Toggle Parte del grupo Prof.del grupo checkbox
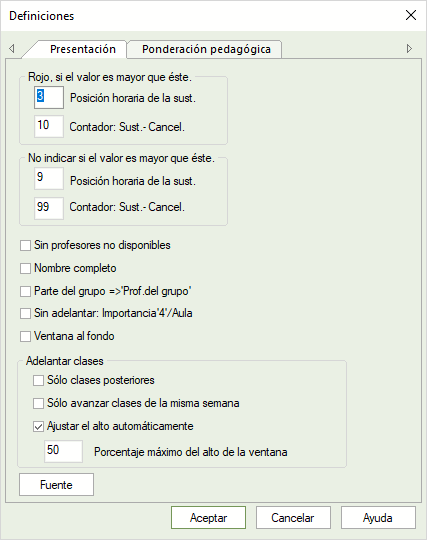The image size is (427, 540). 25,291
